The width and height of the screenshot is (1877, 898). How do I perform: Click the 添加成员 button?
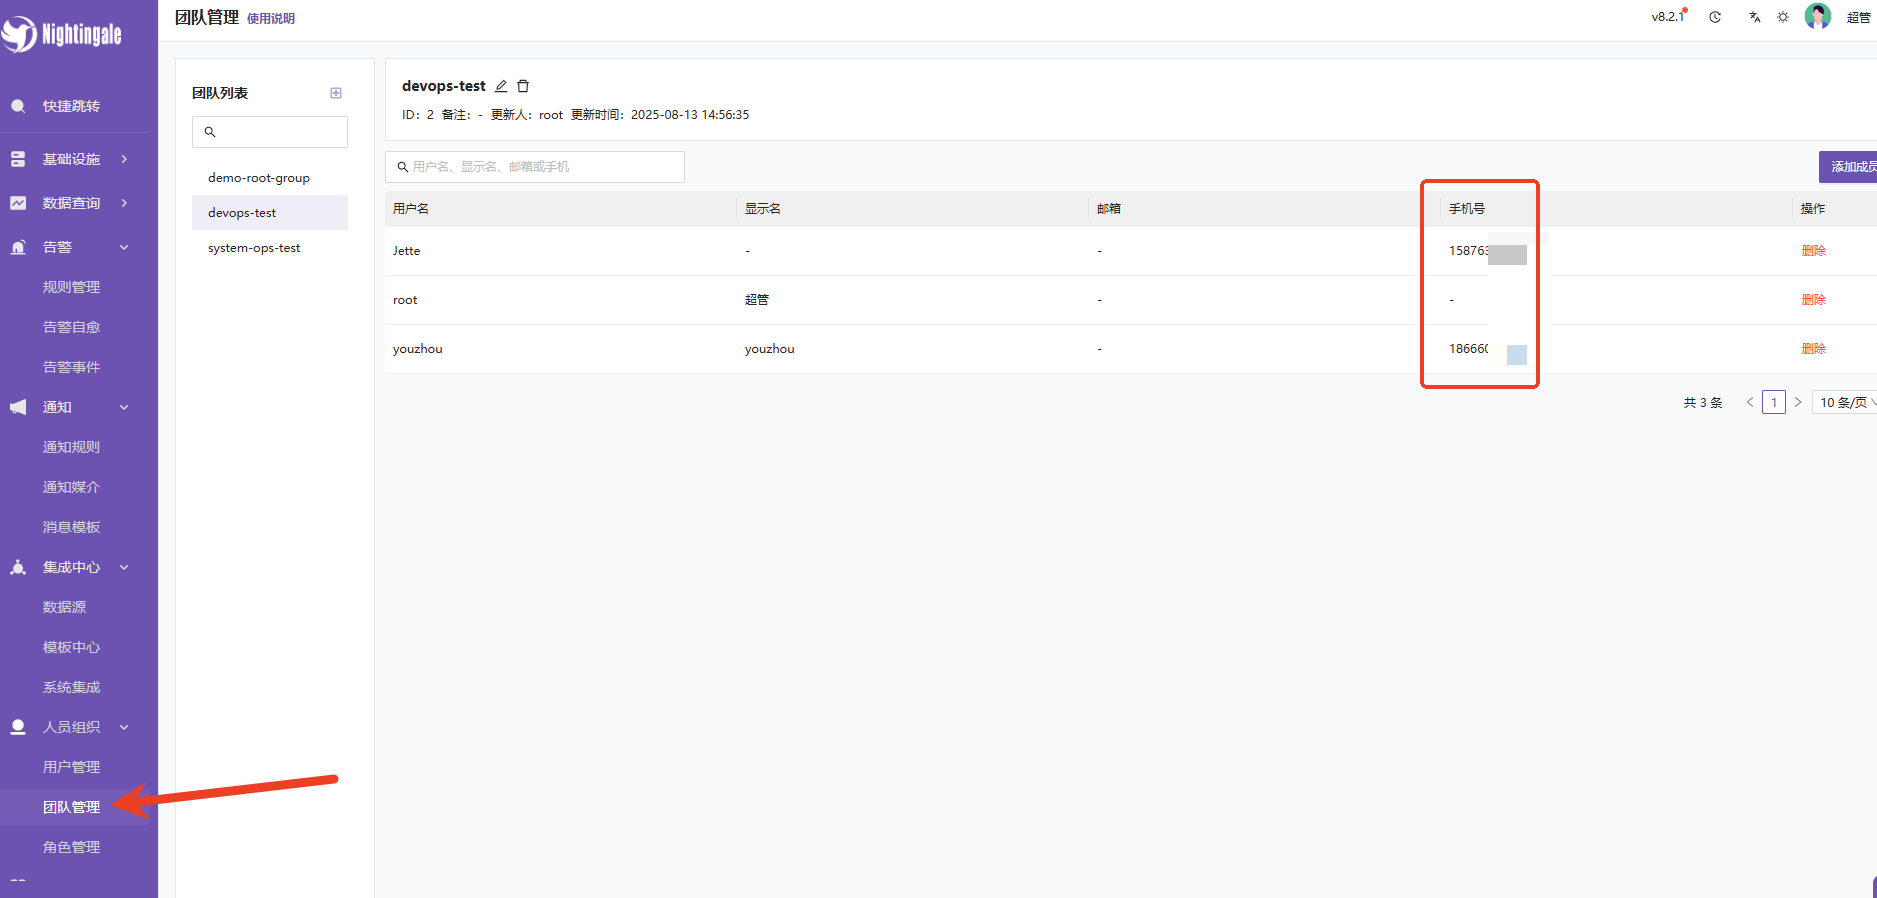point(1851,167)
